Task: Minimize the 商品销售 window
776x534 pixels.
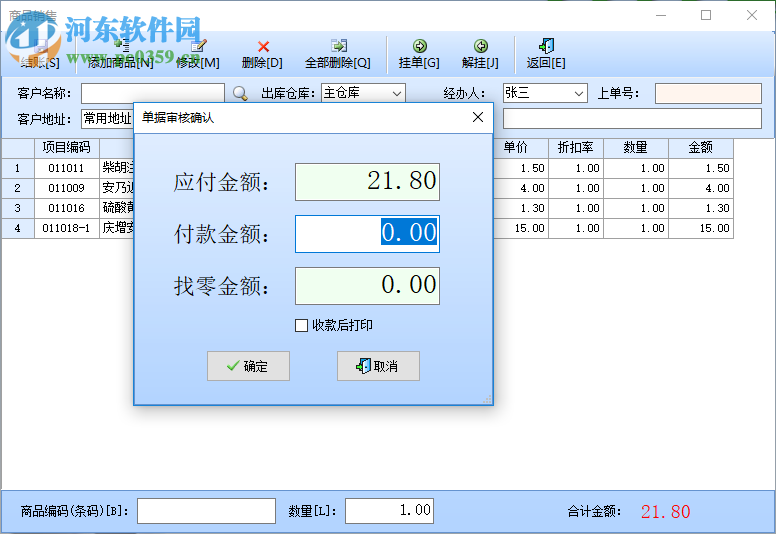Action: coord(661,15)
